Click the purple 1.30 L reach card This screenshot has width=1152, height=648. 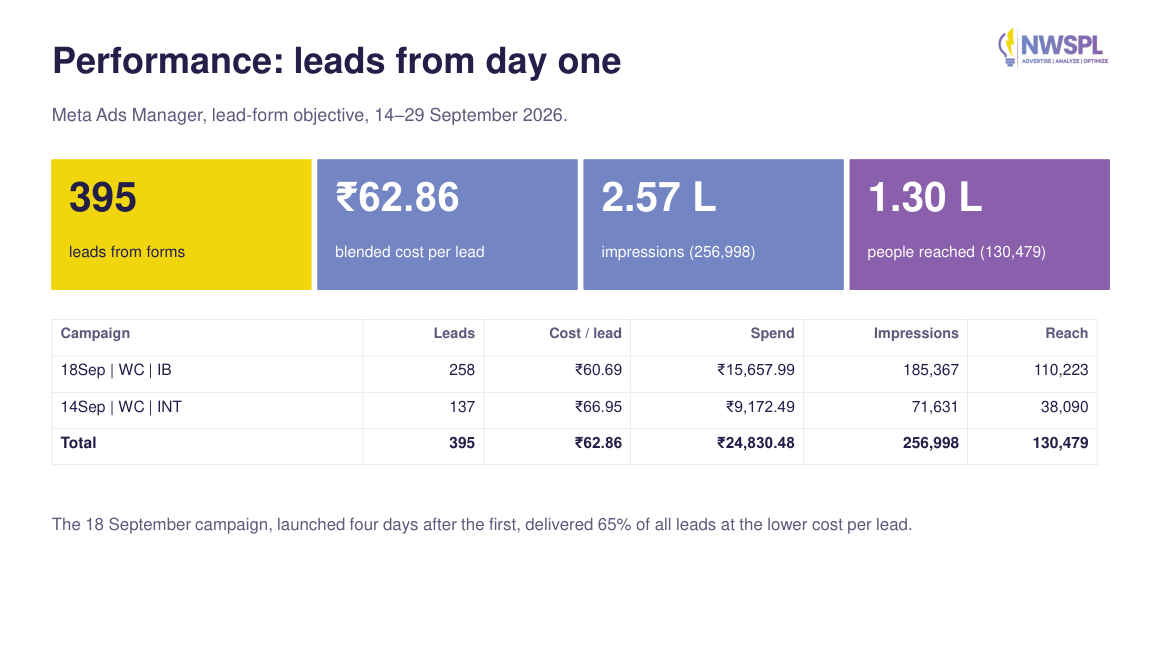[979, 224]
